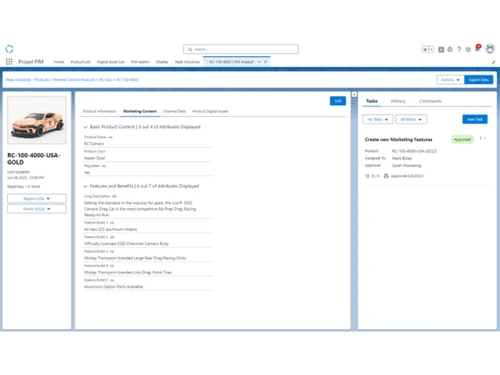Viewport: 500px width, 375px height.
Task: Click the All new 22S aluminum chassis text
Action: coord(110,229)
